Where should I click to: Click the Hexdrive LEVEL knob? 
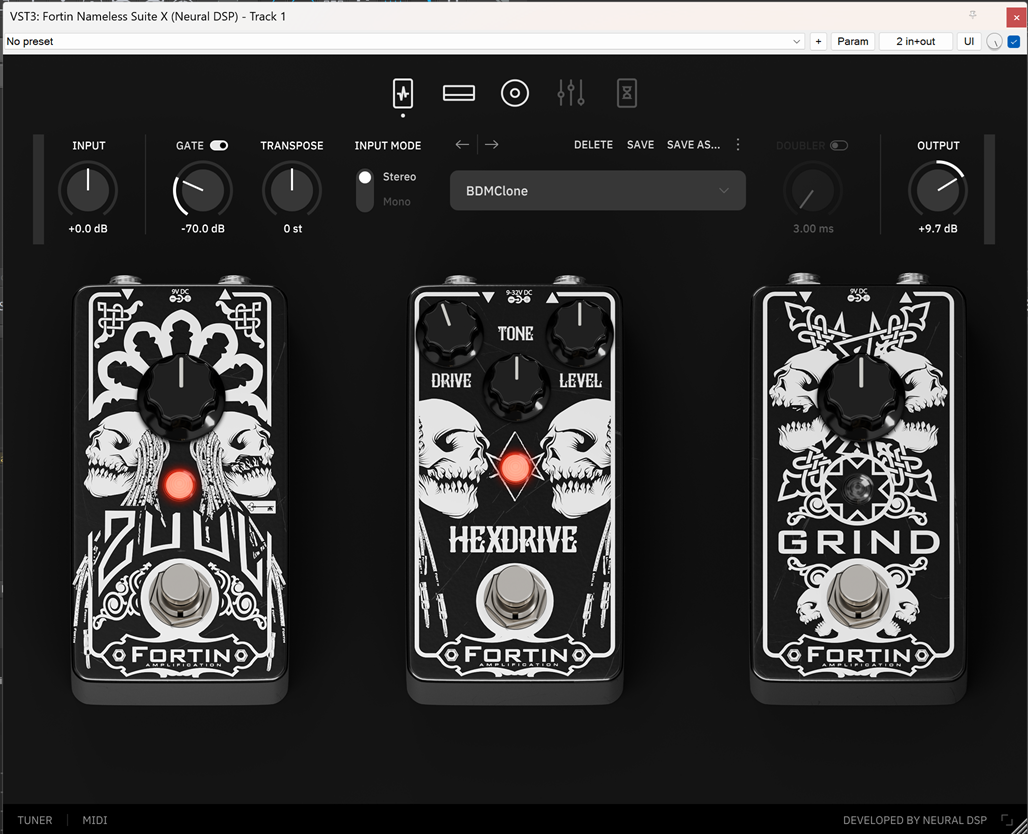click(x=580, y=333)
